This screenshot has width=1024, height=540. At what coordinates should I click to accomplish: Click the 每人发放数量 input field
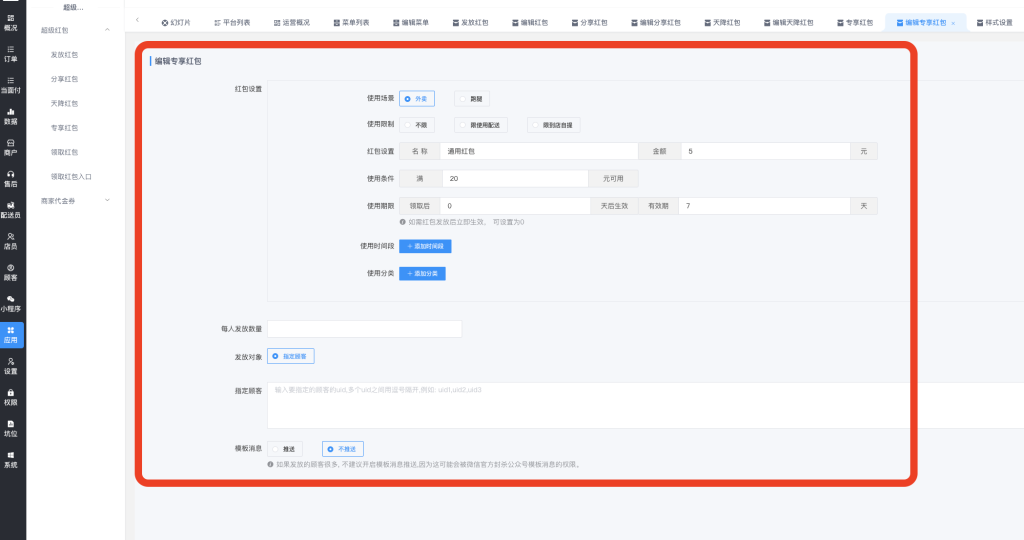(364, 329)
